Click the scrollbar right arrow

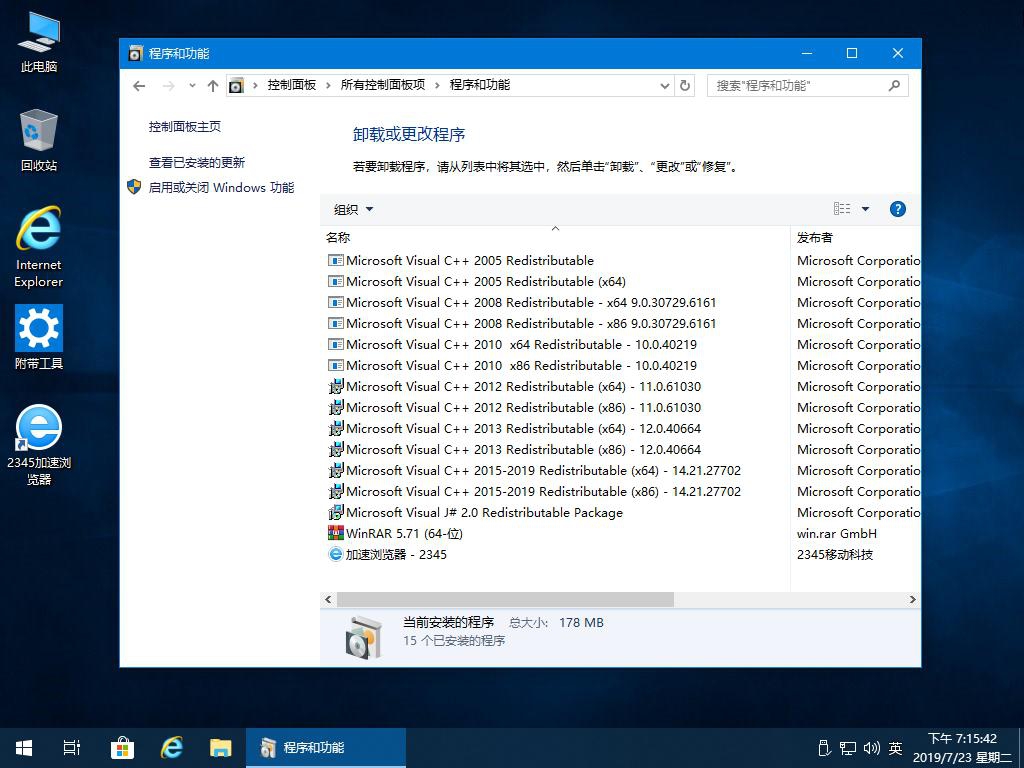pos(912,599)
